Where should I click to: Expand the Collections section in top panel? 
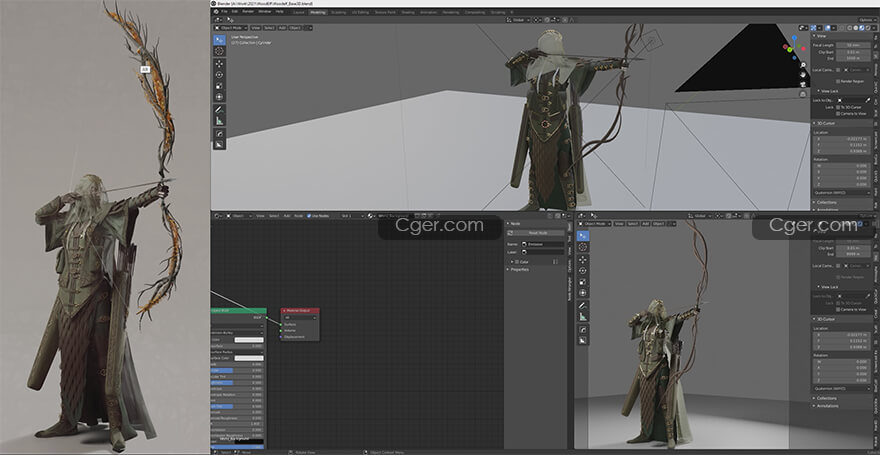pos(826,202)
